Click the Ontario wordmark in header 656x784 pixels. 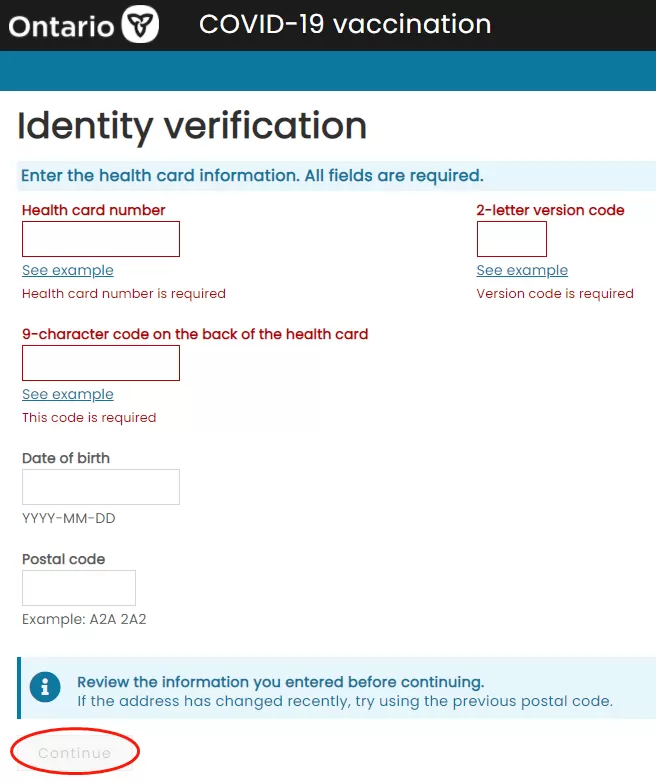click(x=61, y=26)
